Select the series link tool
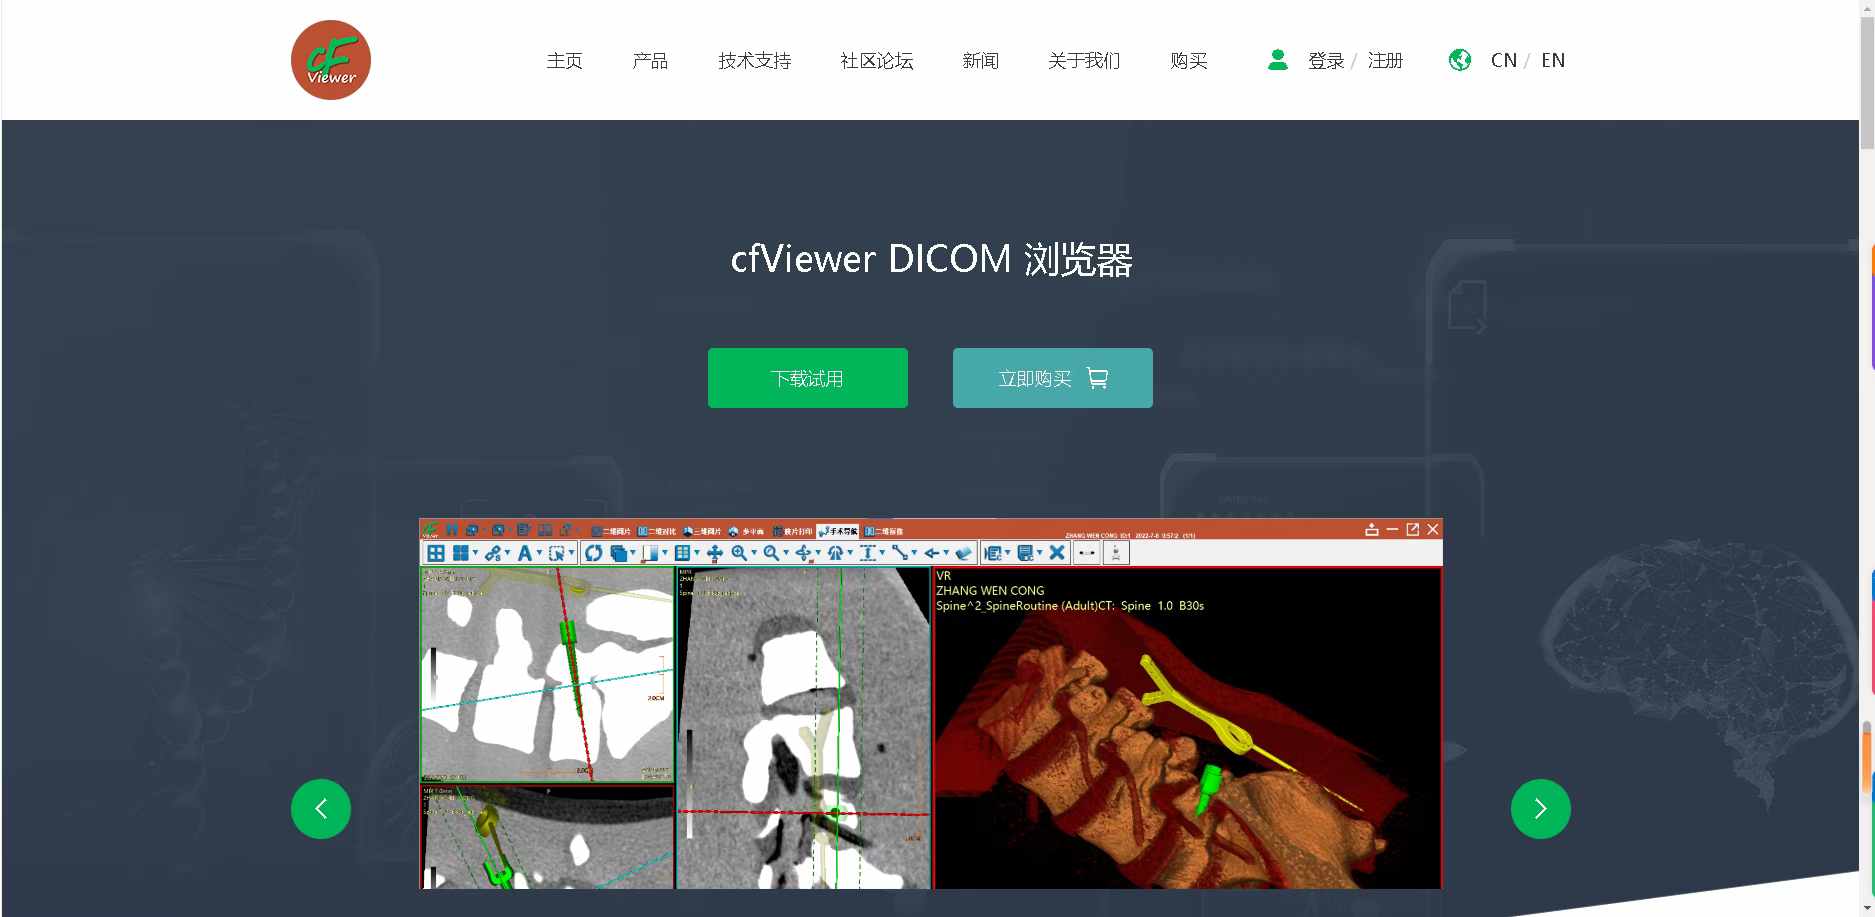 pos(492,553)
